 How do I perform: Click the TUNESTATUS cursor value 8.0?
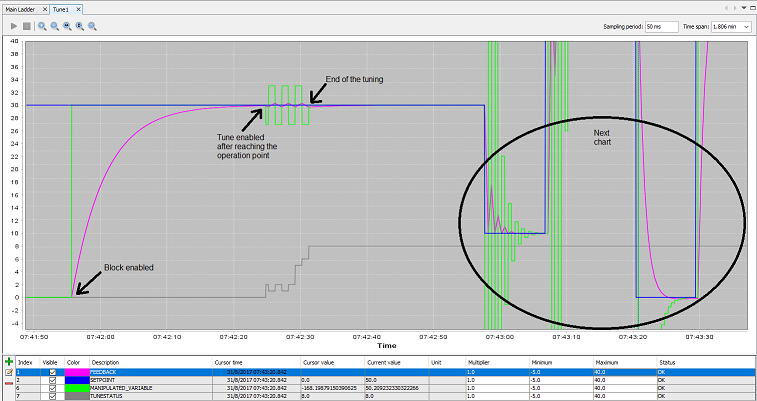coord(333,396)
